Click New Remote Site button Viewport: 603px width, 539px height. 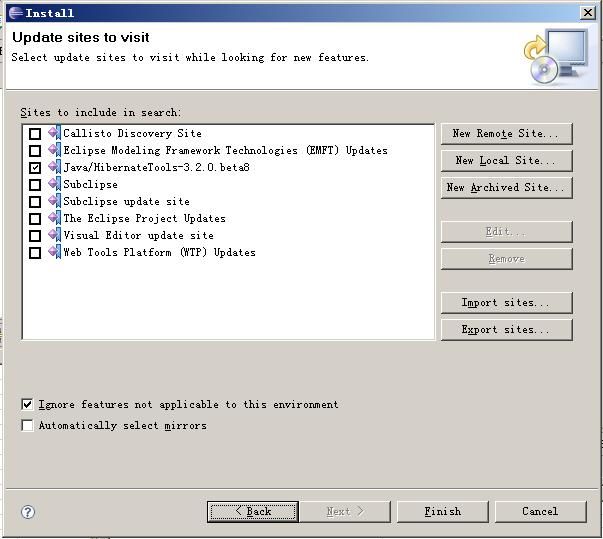coord(506,134)
